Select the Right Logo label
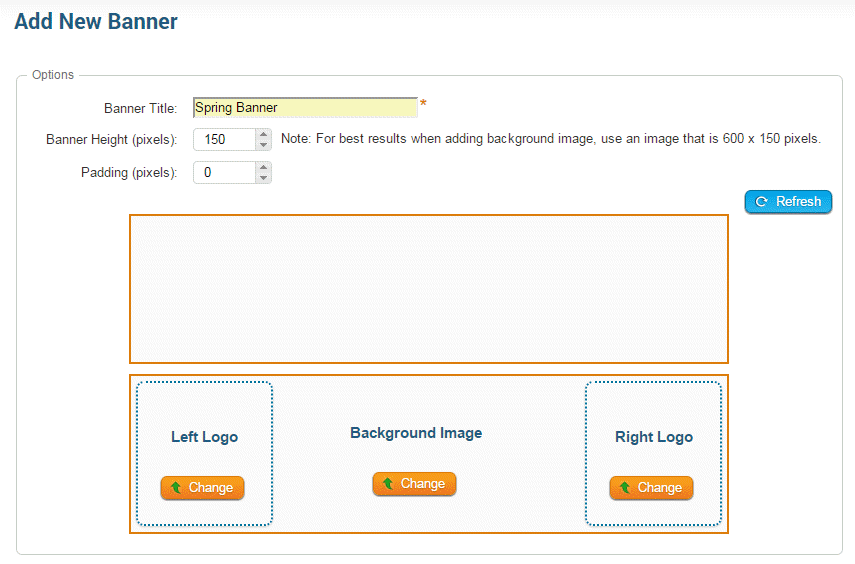The image size is (855, 564). pos(653,437)
